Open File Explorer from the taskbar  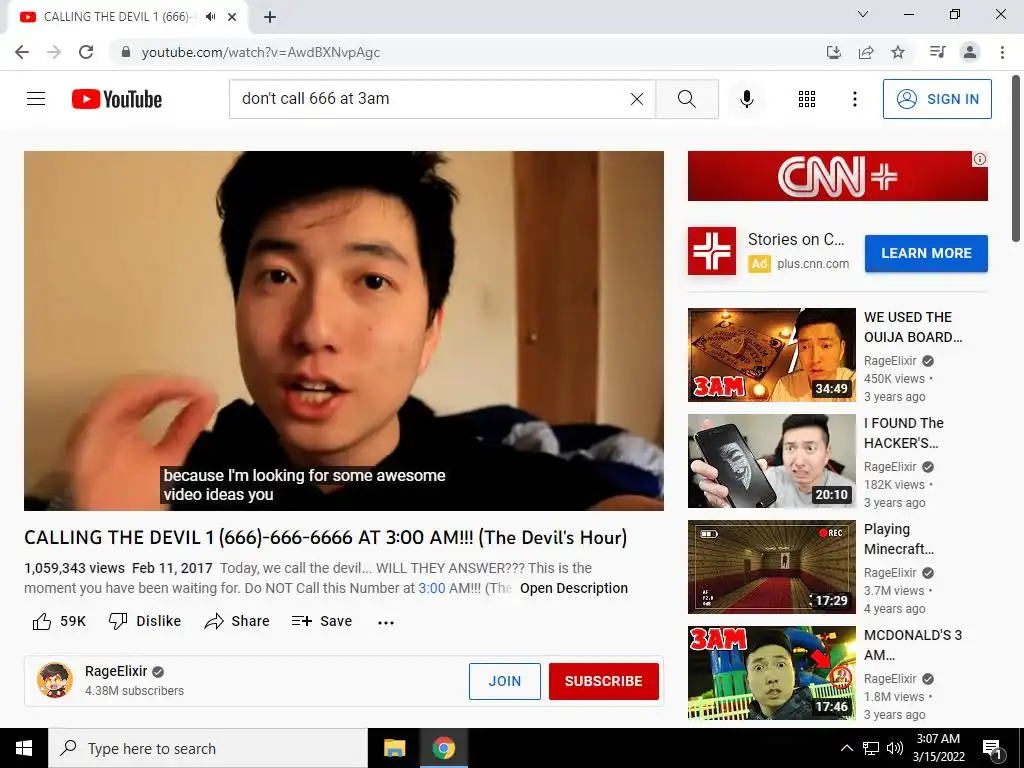coord(394,748)
